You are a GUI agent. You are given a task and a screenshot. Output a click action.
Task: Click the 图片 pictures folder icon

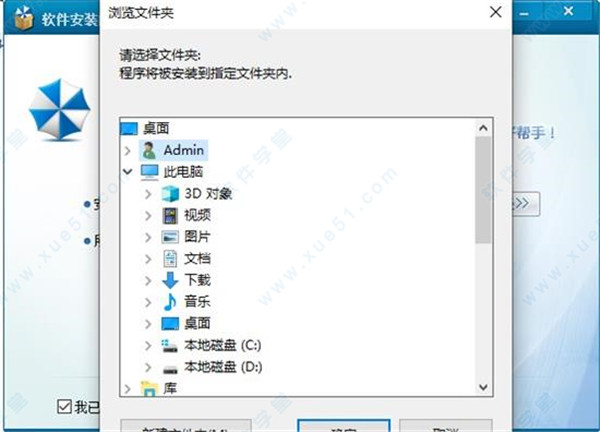(170, 237)
